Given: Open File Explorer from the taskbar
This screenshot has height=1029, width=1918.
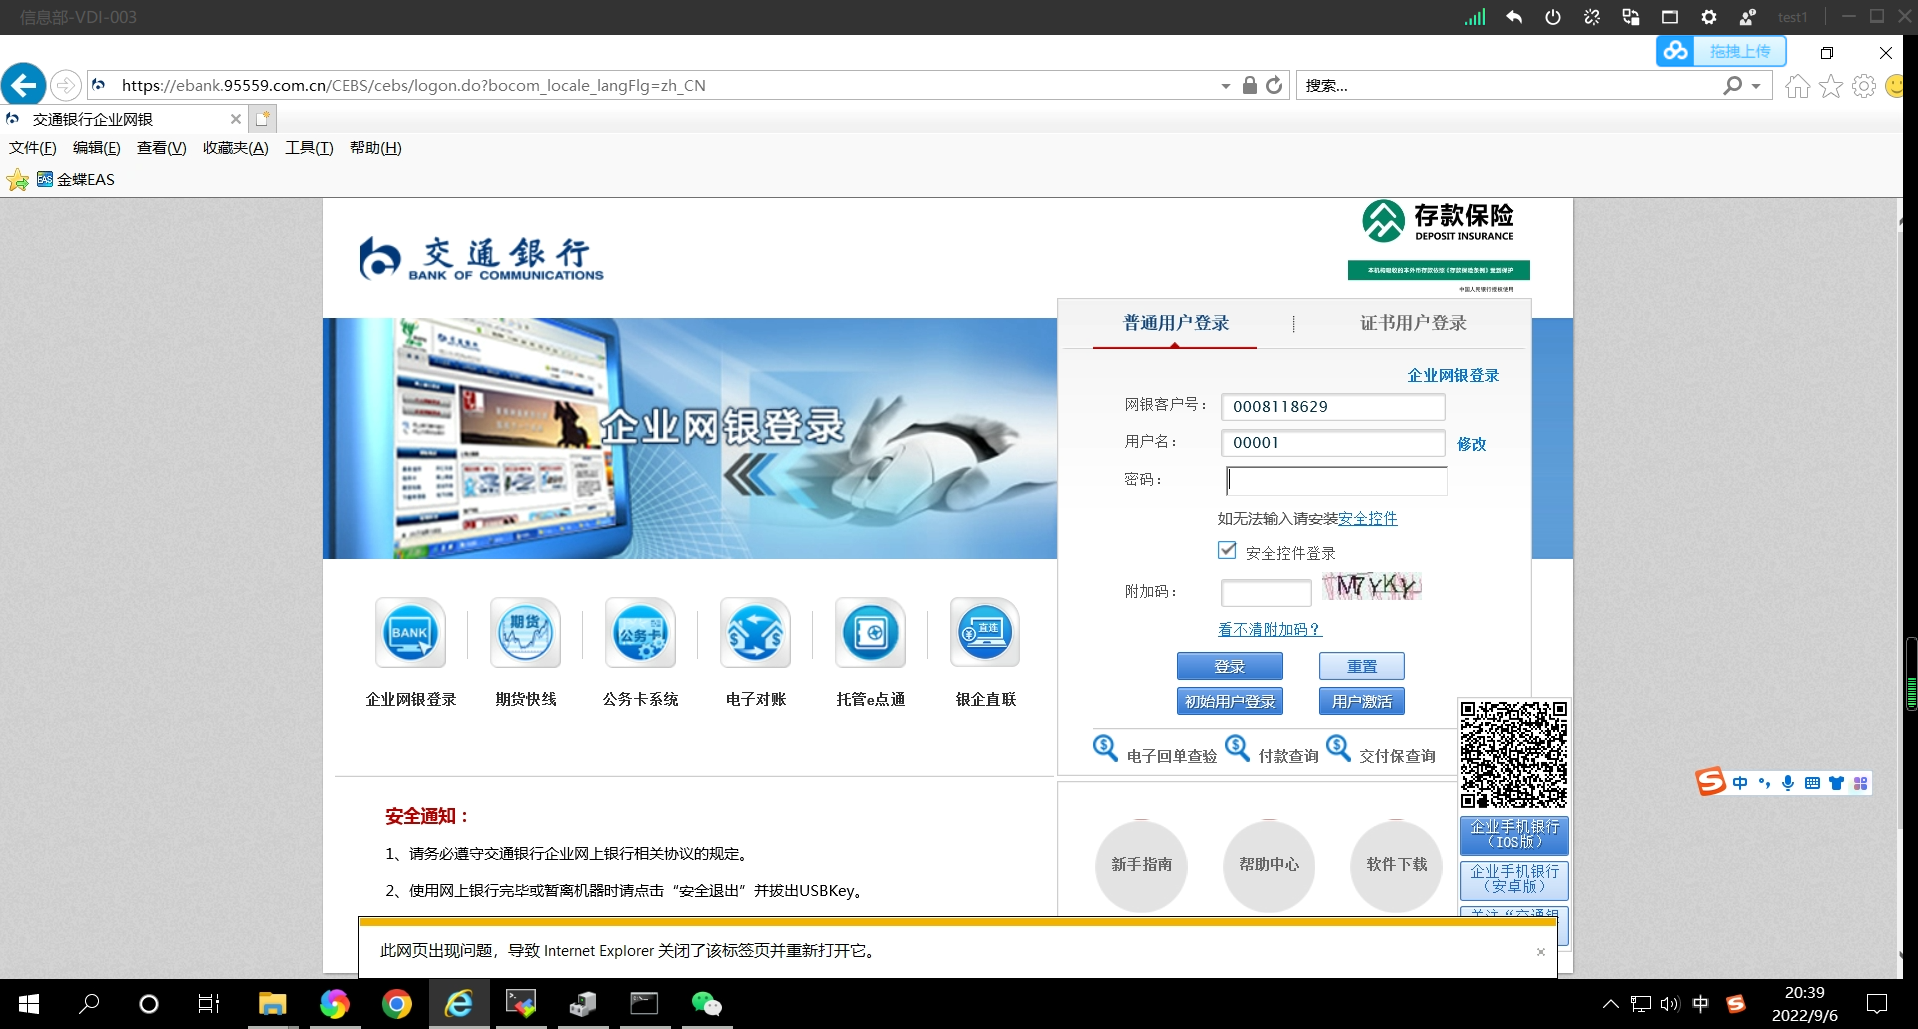Looking at the screenshot, I should point(273,1004).
